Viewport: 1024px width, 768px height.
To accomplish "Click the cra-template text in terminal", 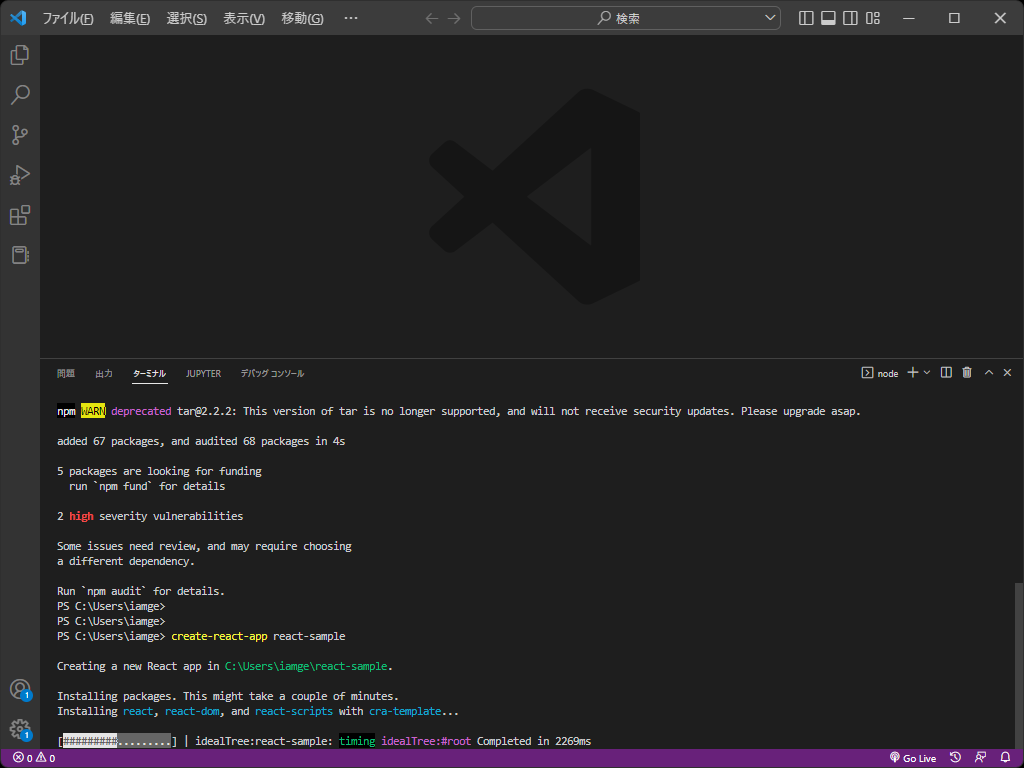I will 405,711.
